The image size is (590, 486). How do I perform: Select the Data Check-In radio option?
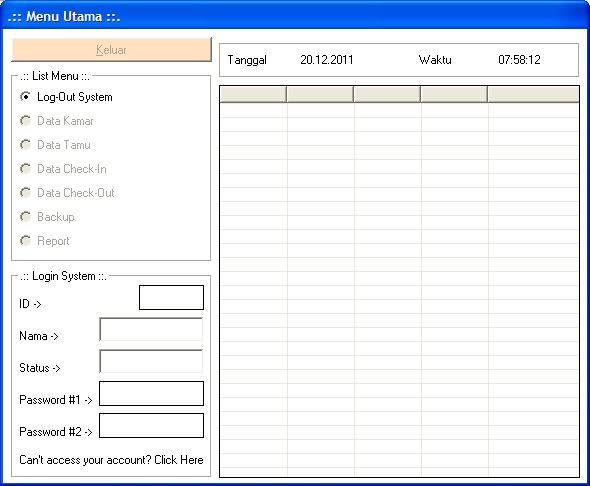point(63,169)
